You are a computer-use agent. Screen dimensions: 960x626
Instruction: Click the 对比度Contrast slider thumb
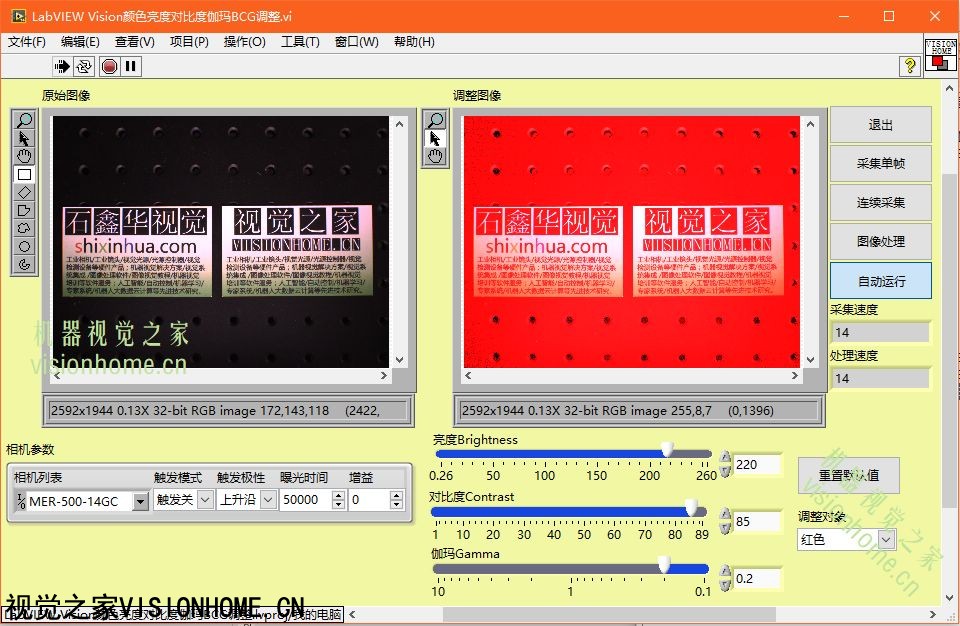tap(691, 507)
